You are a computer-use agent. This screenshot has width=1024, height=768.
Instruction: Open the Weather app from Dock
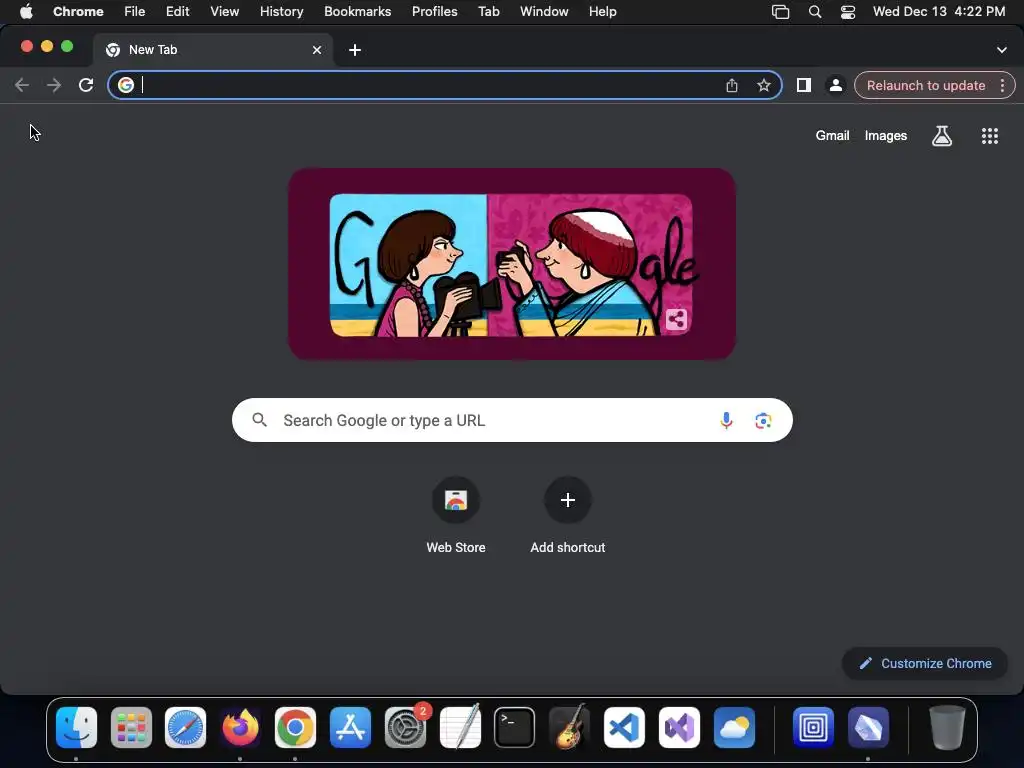[734, 727]
